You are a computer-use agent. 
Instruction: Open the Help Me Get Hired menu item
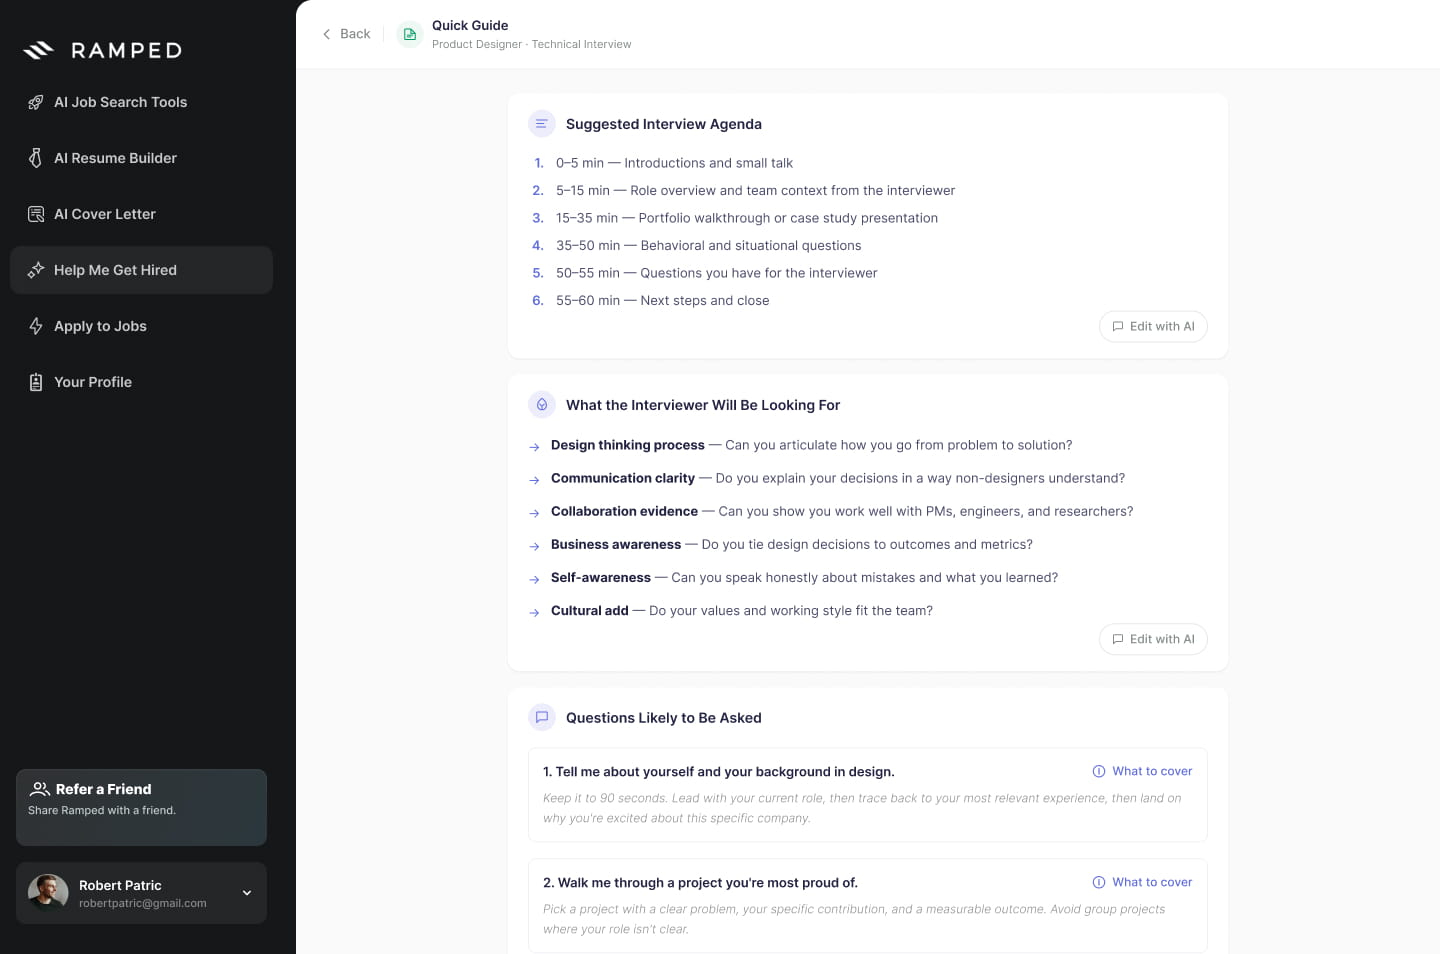141,270
